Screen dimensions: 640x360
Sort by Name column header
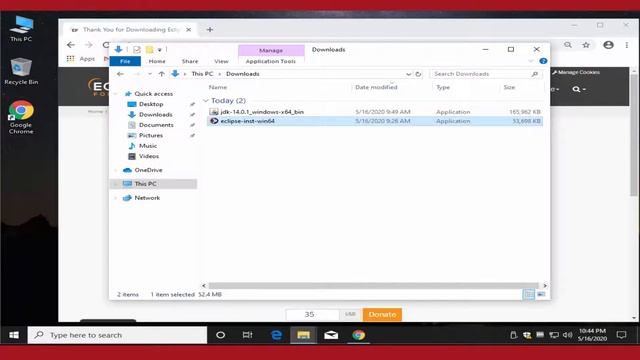coord(218,87)
